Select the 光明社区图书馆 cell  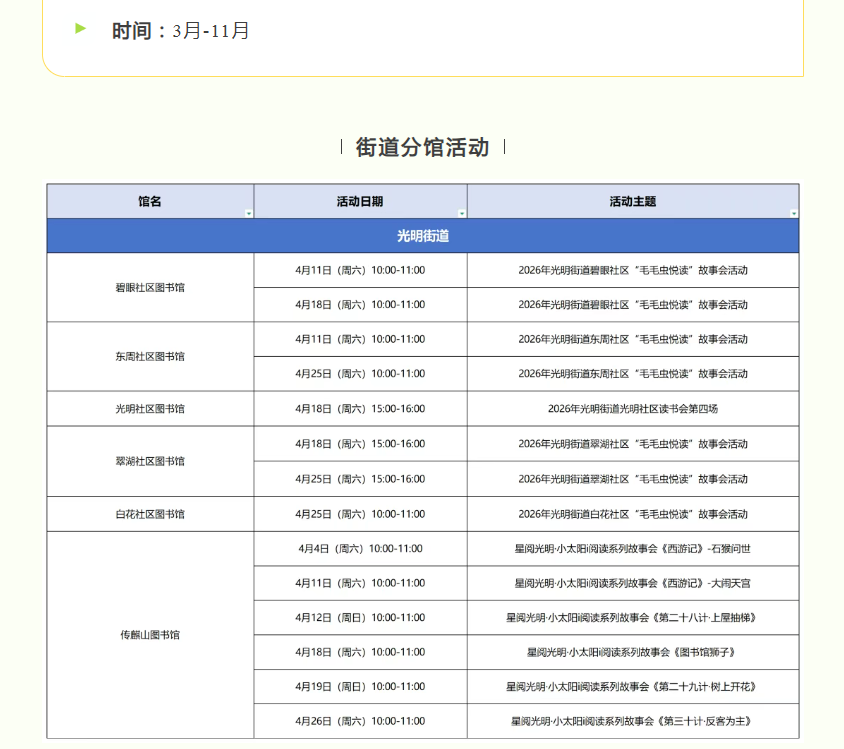(x=150, y=409)
